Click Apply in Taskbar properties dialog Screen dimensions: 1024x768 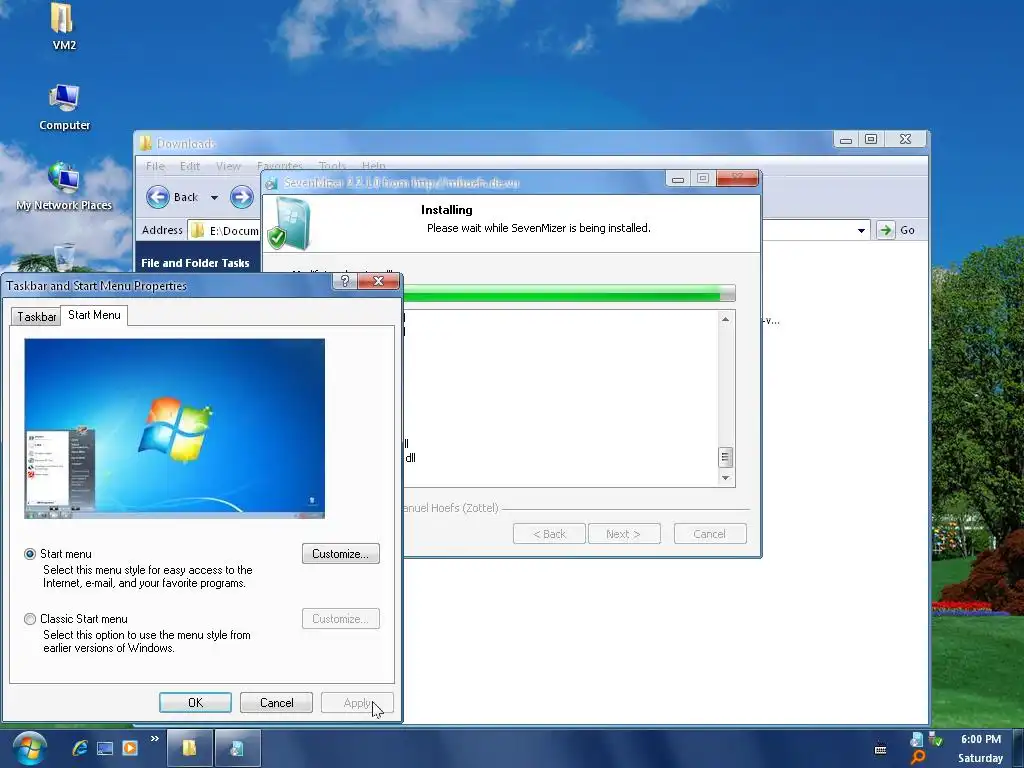coord(357,703)
